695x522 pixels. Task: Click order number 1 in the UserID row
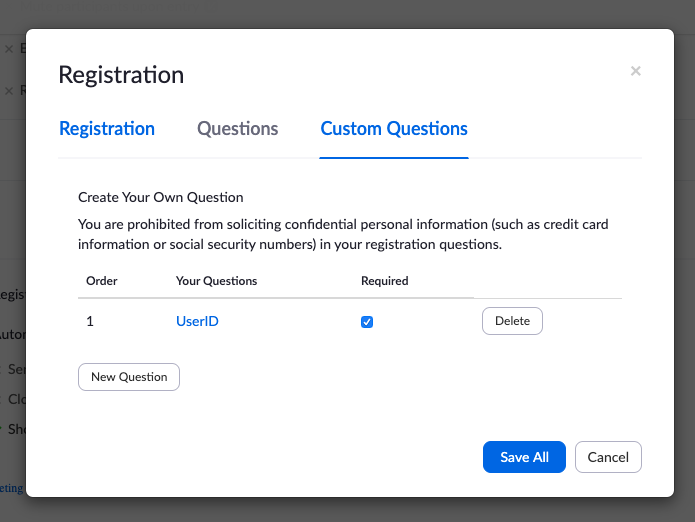(x=90, y=322)
